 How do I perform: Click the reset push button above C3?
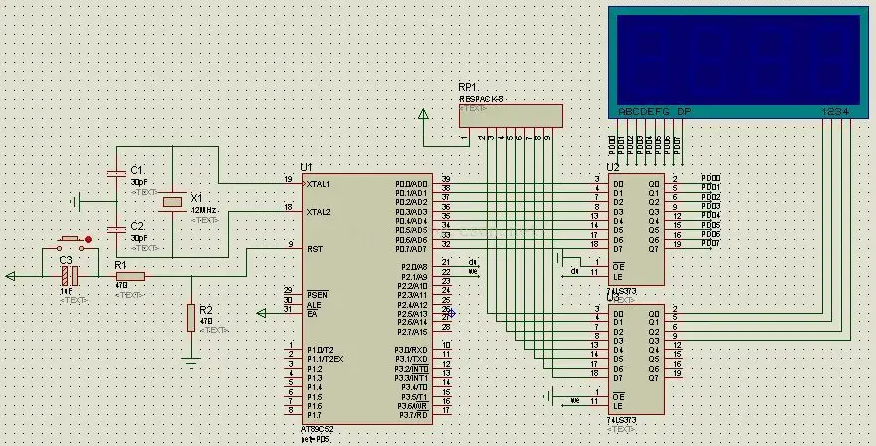tap(72, 243)
